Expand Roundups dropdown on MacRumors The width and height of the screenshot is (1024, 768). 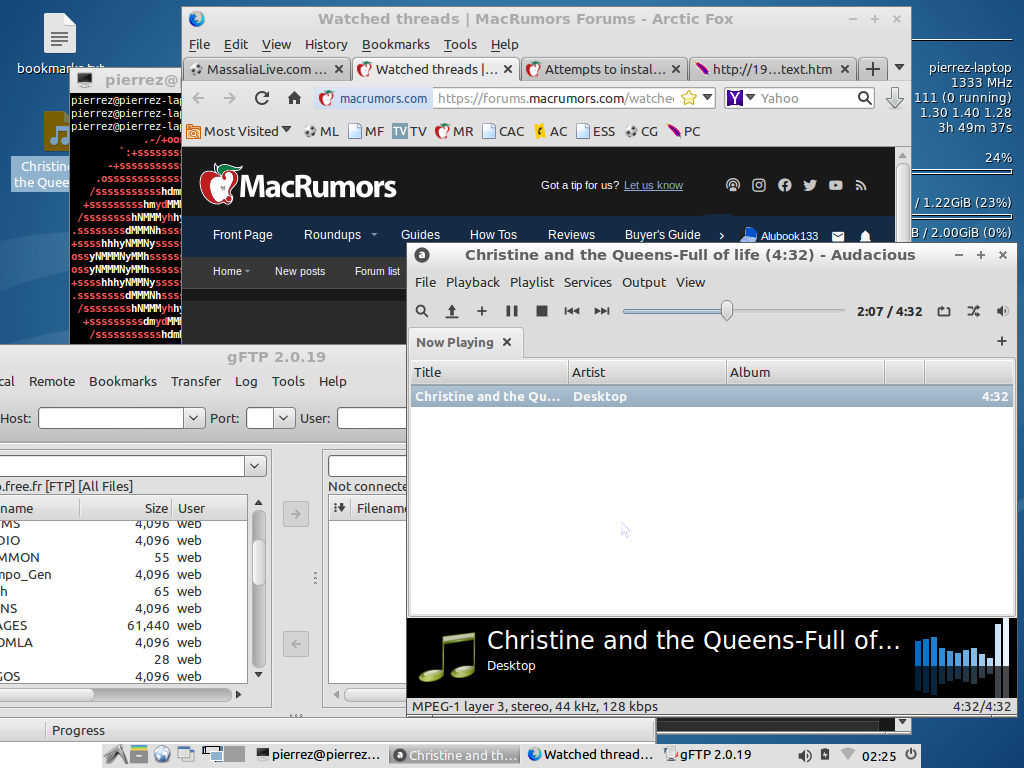(x=374, y=234)
